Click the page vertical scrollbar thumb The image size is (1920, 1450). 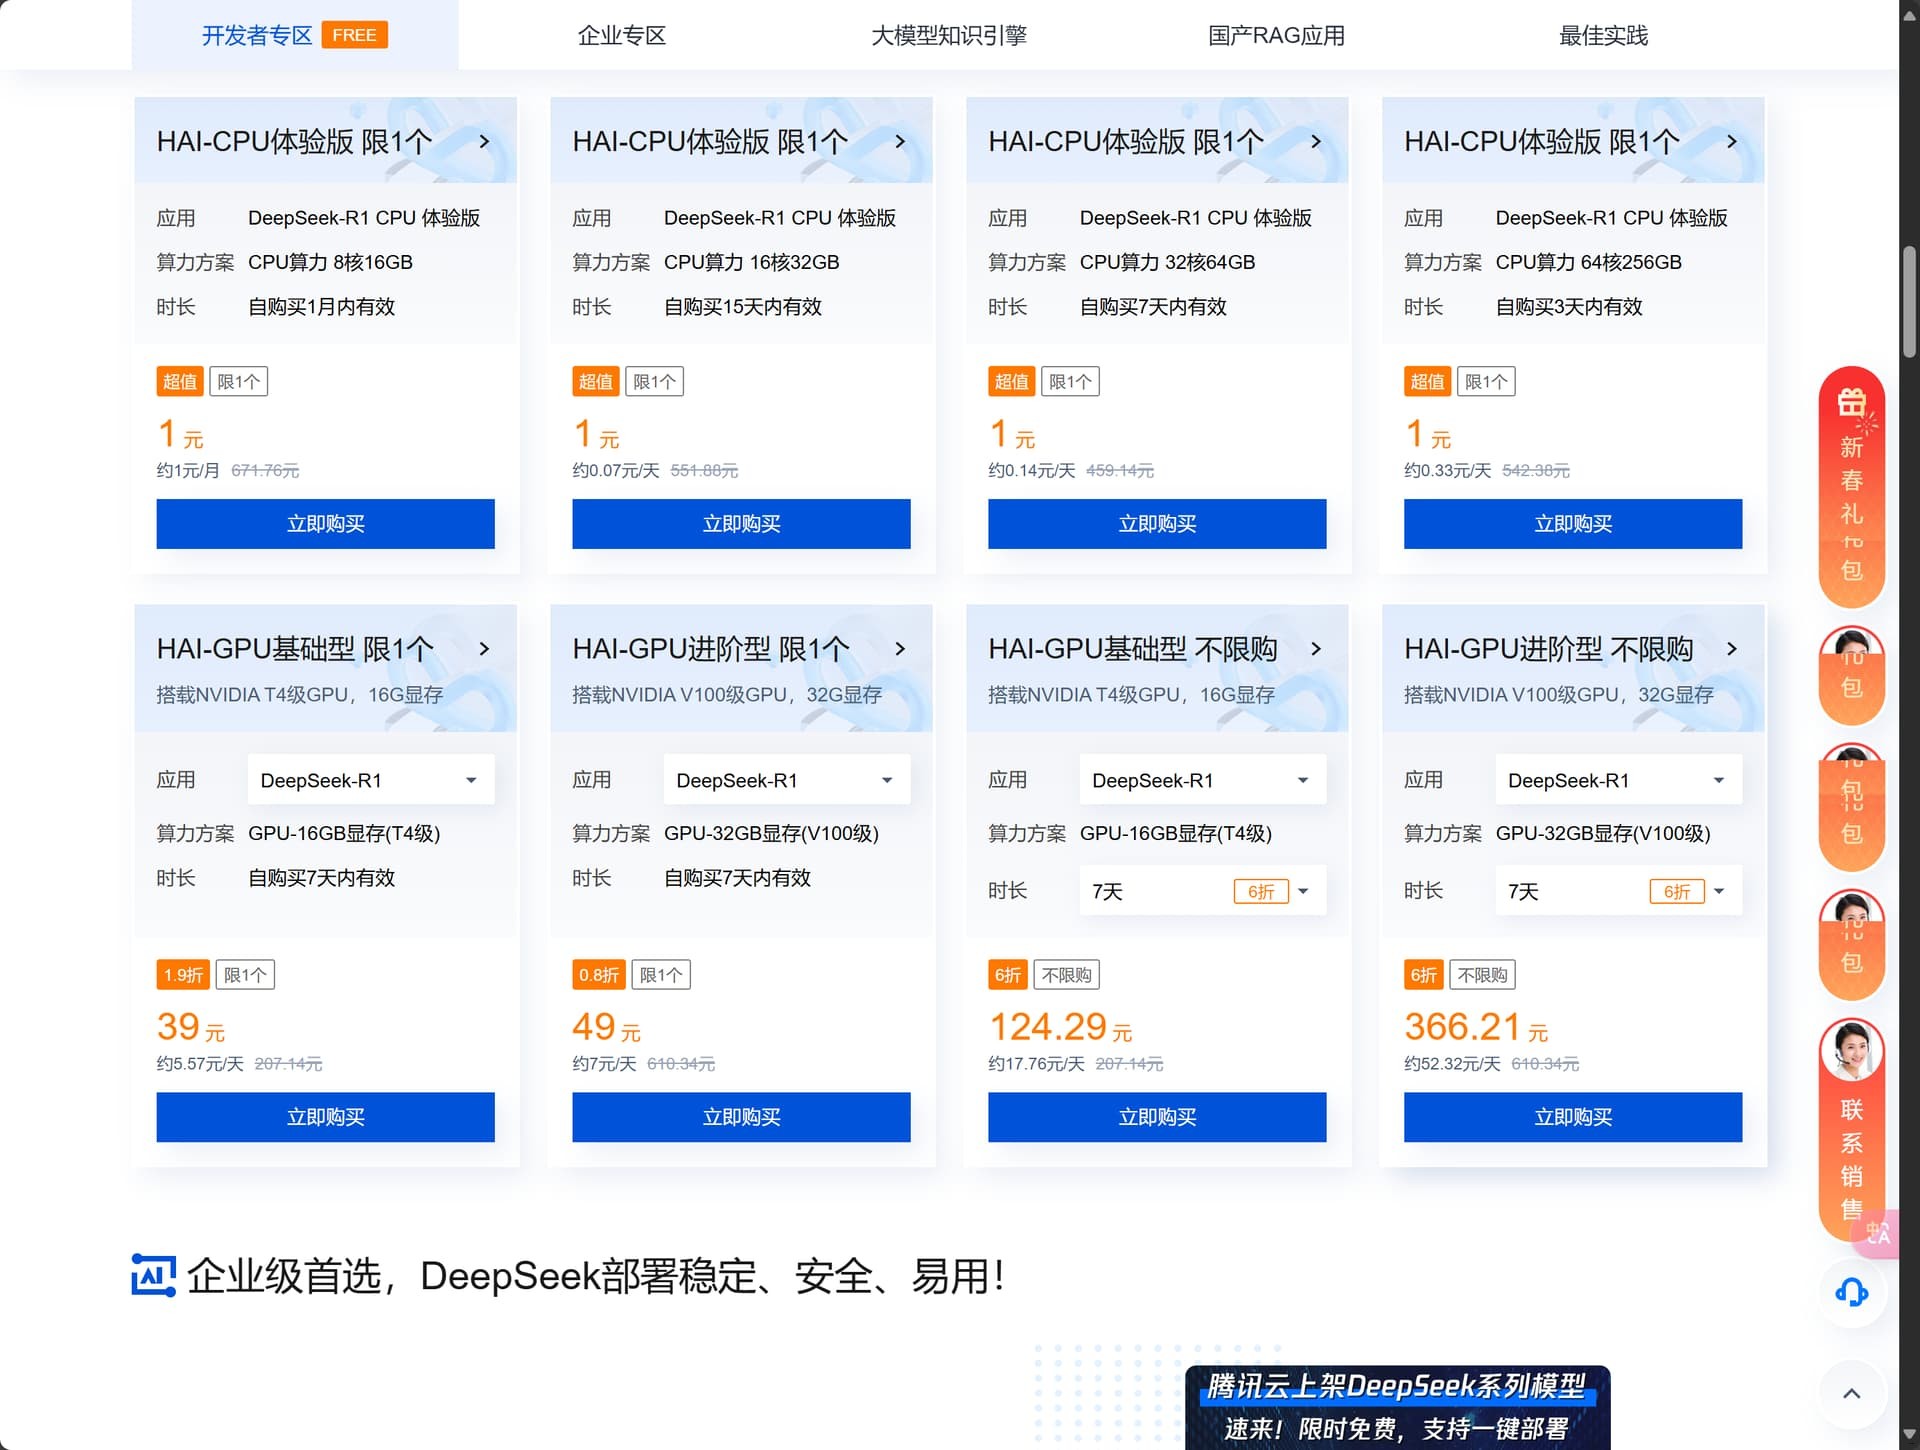click(x=1909, y=300)
